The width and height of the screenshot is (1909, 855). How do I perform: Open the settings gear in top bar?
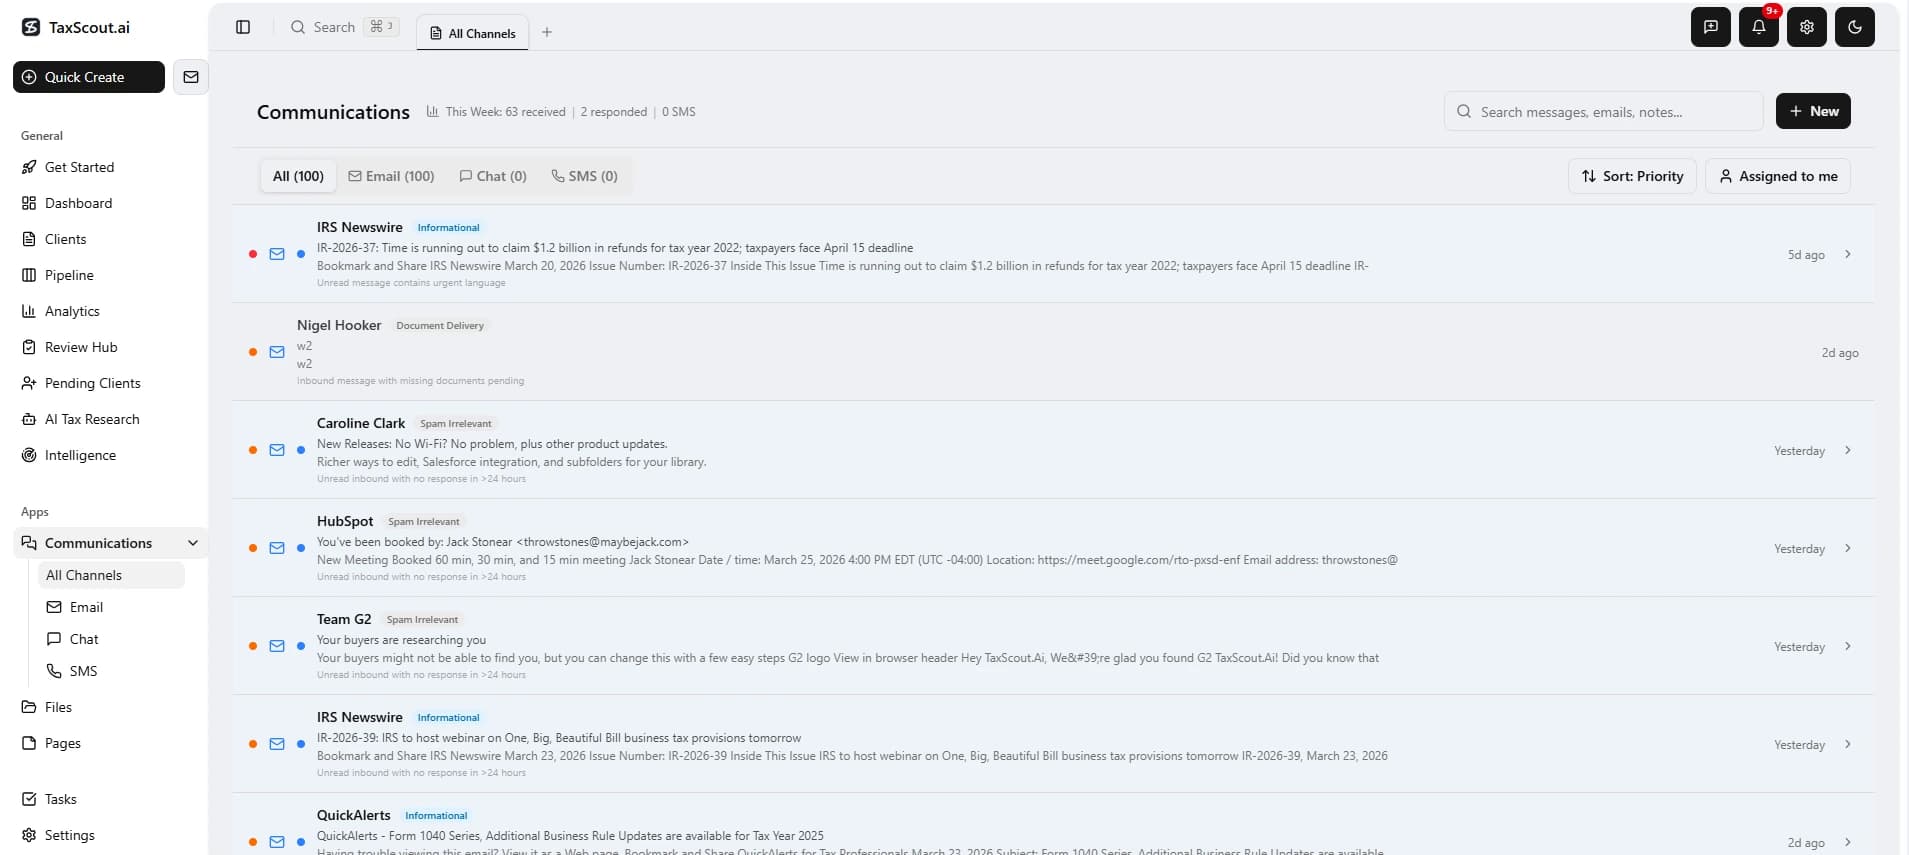(1807, 27)
